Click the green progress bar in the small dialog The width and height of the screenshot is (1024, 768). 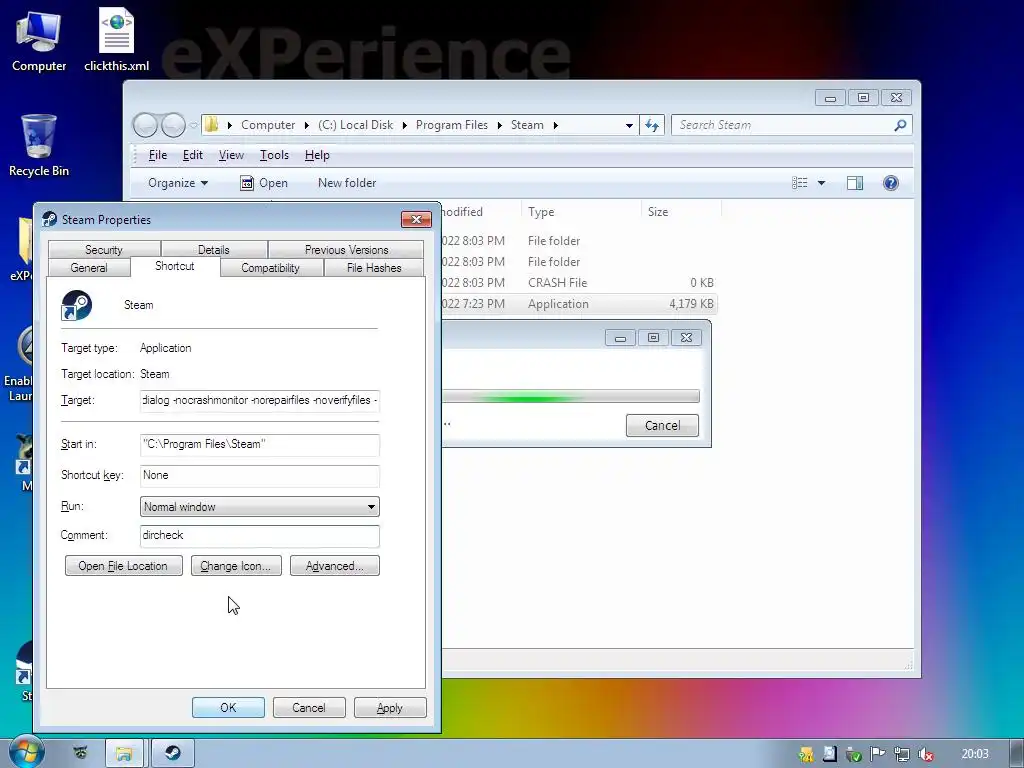pyautogui.click(x=571, y=396)
